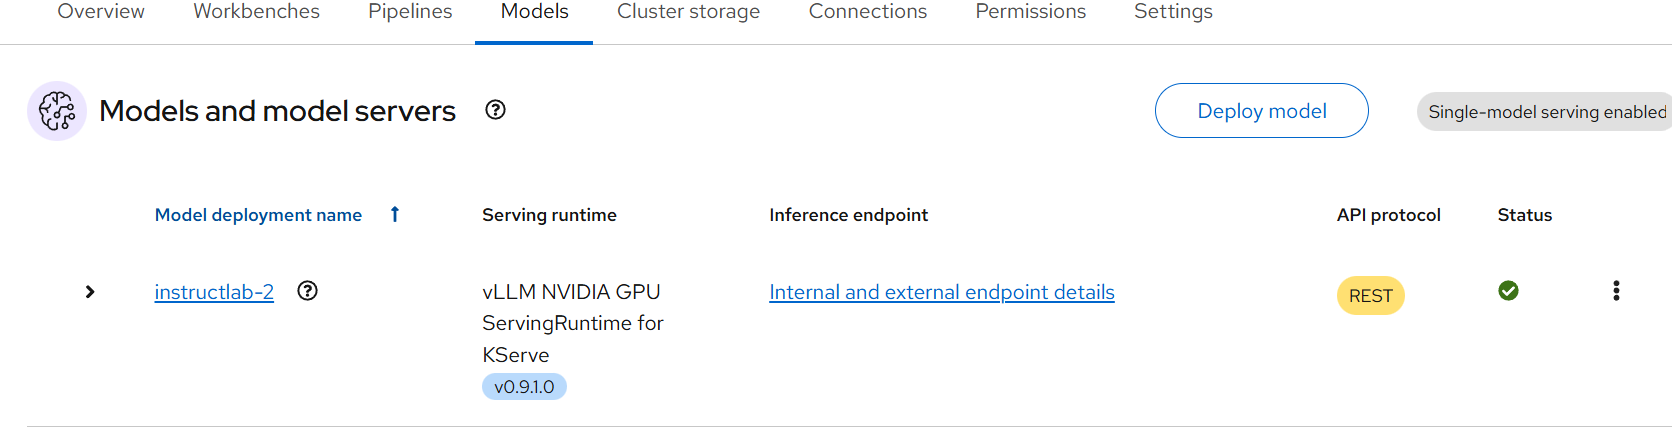Select the Models tab

coord(534,12)
